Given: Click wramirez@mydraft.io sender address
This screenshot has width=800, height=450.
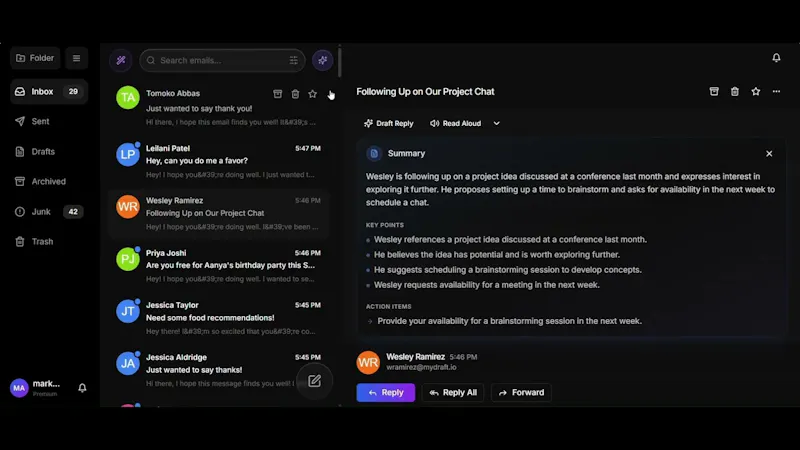Looking at the screenshot, I should click(421, 367).
